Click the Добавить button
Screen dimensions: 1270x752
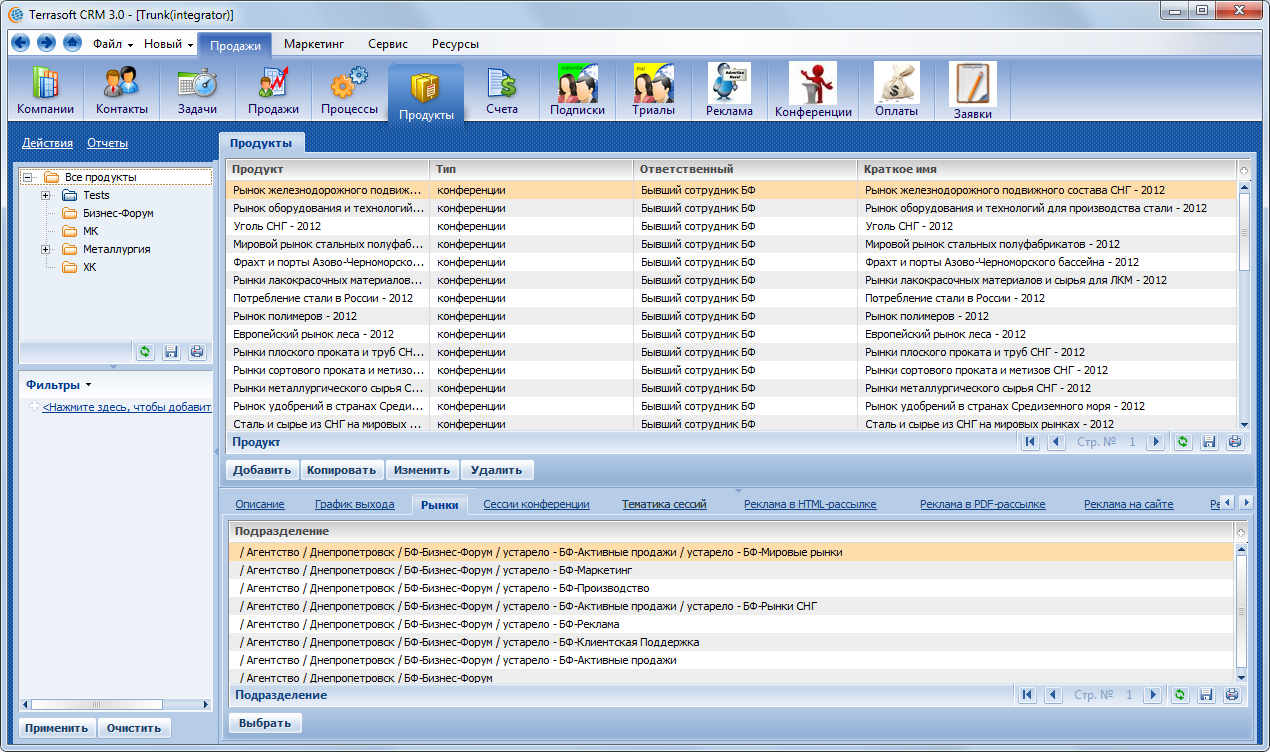(x=262, y=470)
